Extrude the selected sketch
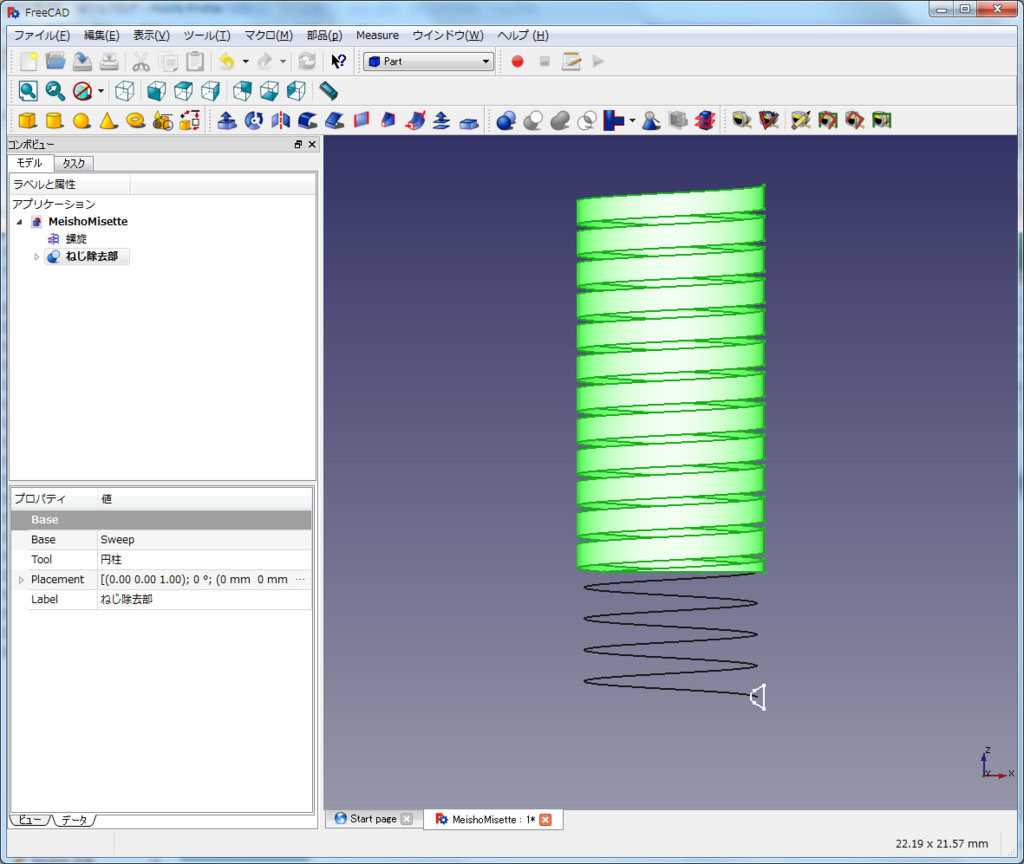The height and width of the screenshot is (864, 1024). pos(227,120)
